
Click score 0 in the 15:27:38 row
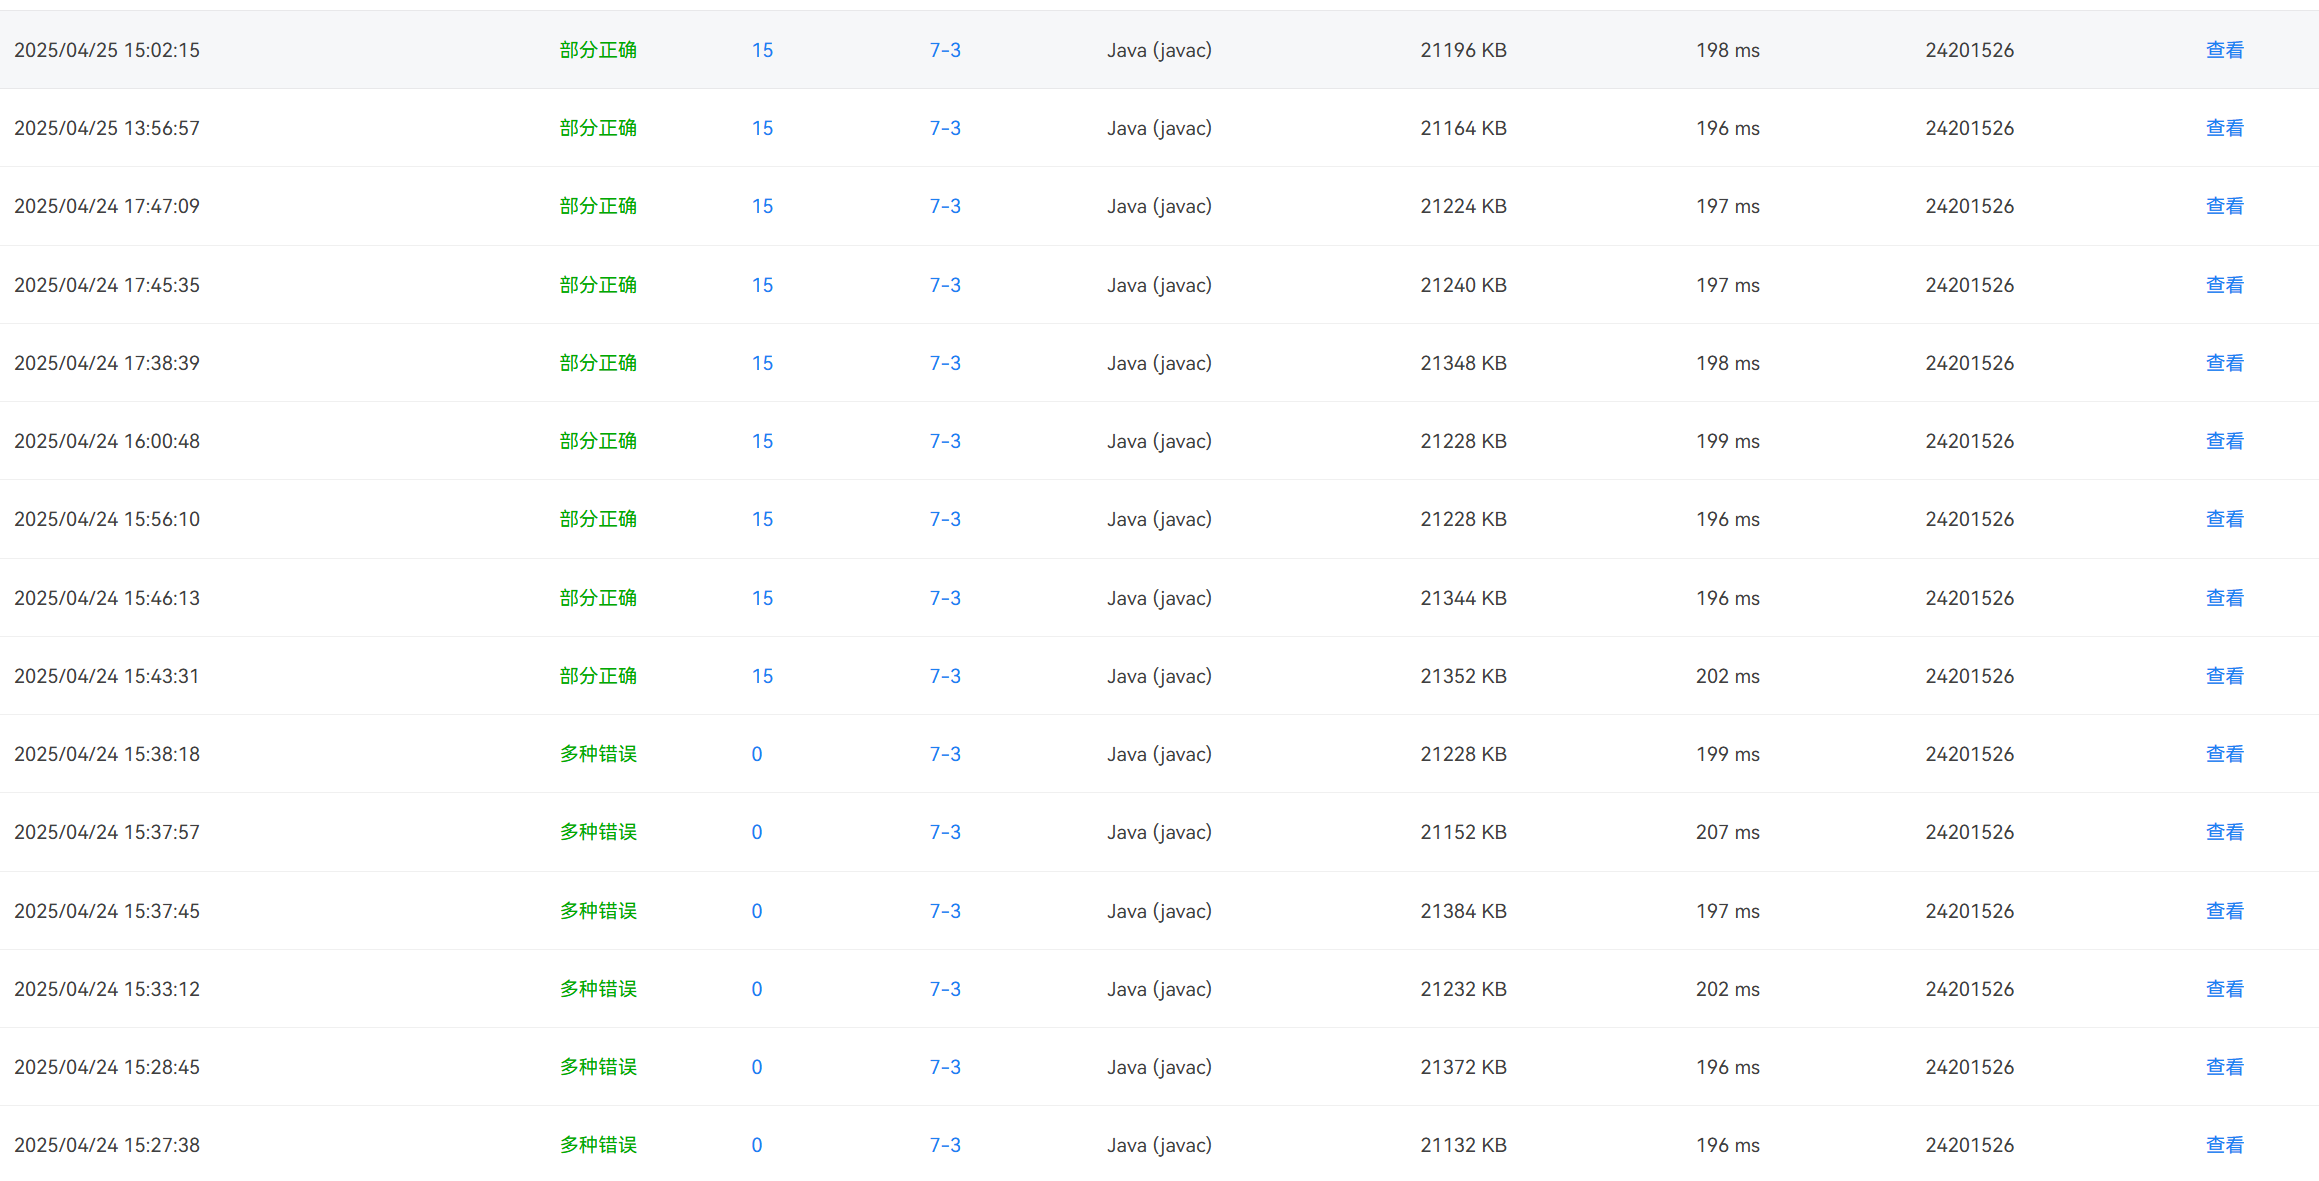[x=757, y=1145]
